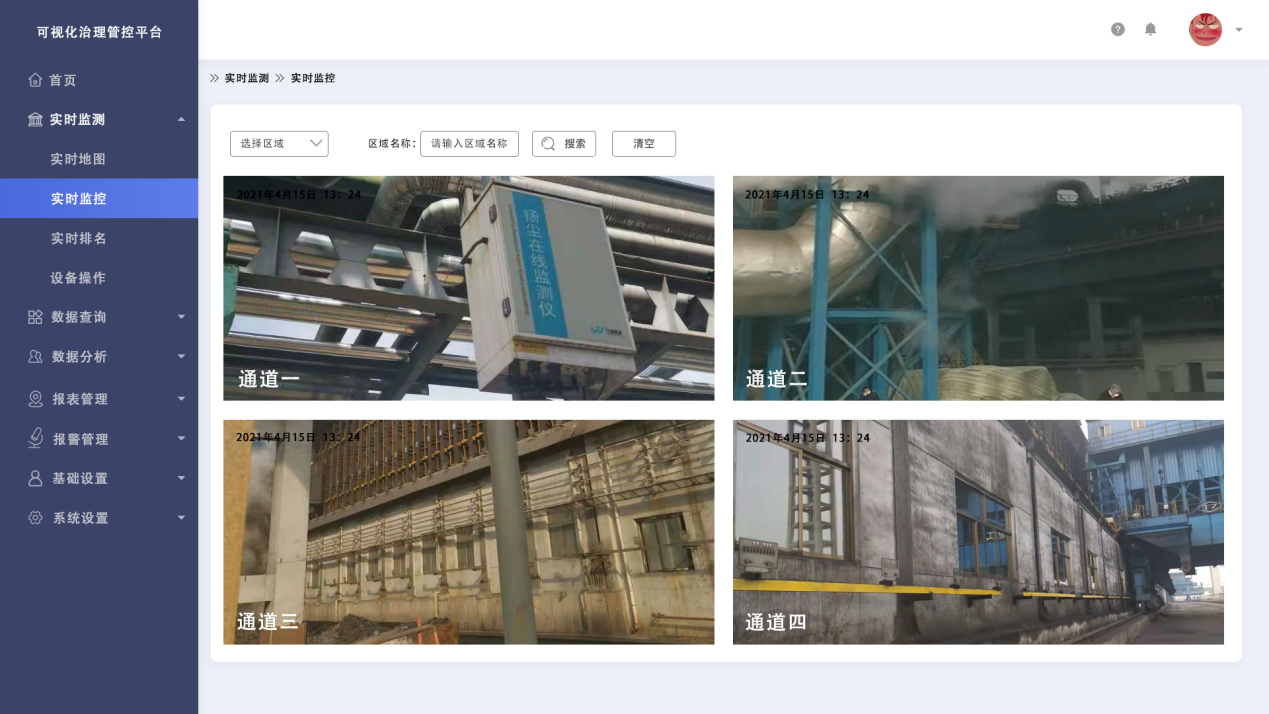This screenshot has height=714, width=1269.
Task: Select 实时地图 in the sidebar
Action: (x=78, y=159)
